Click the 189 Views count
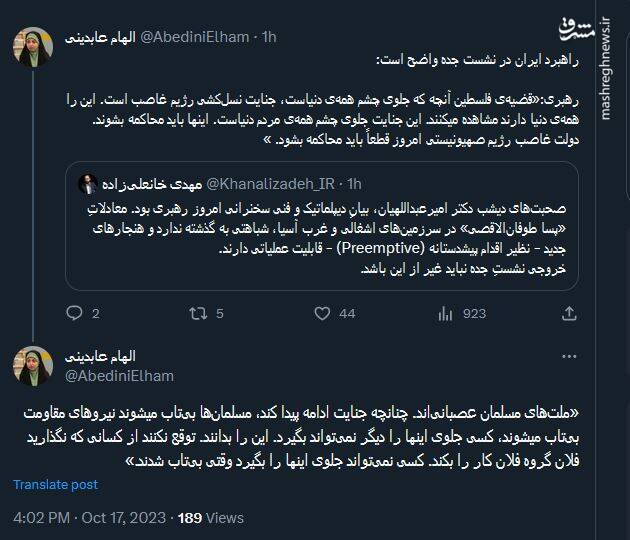Screen dimensions: 630x540 (x=210, y=518)
